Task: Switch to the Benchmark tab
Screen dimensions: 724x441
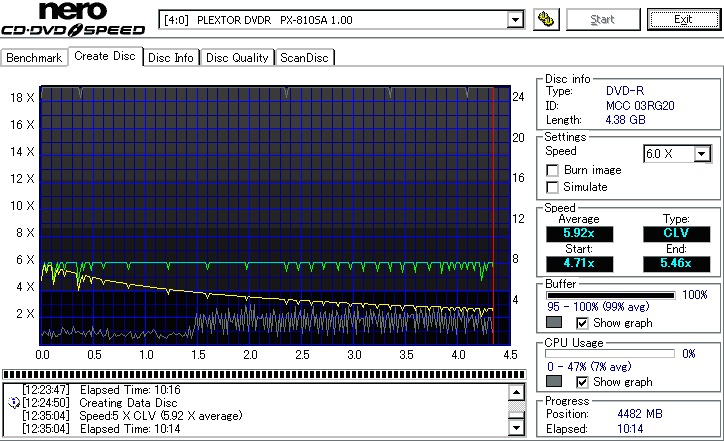Action: pyautogui.click(x=35, y=58)
